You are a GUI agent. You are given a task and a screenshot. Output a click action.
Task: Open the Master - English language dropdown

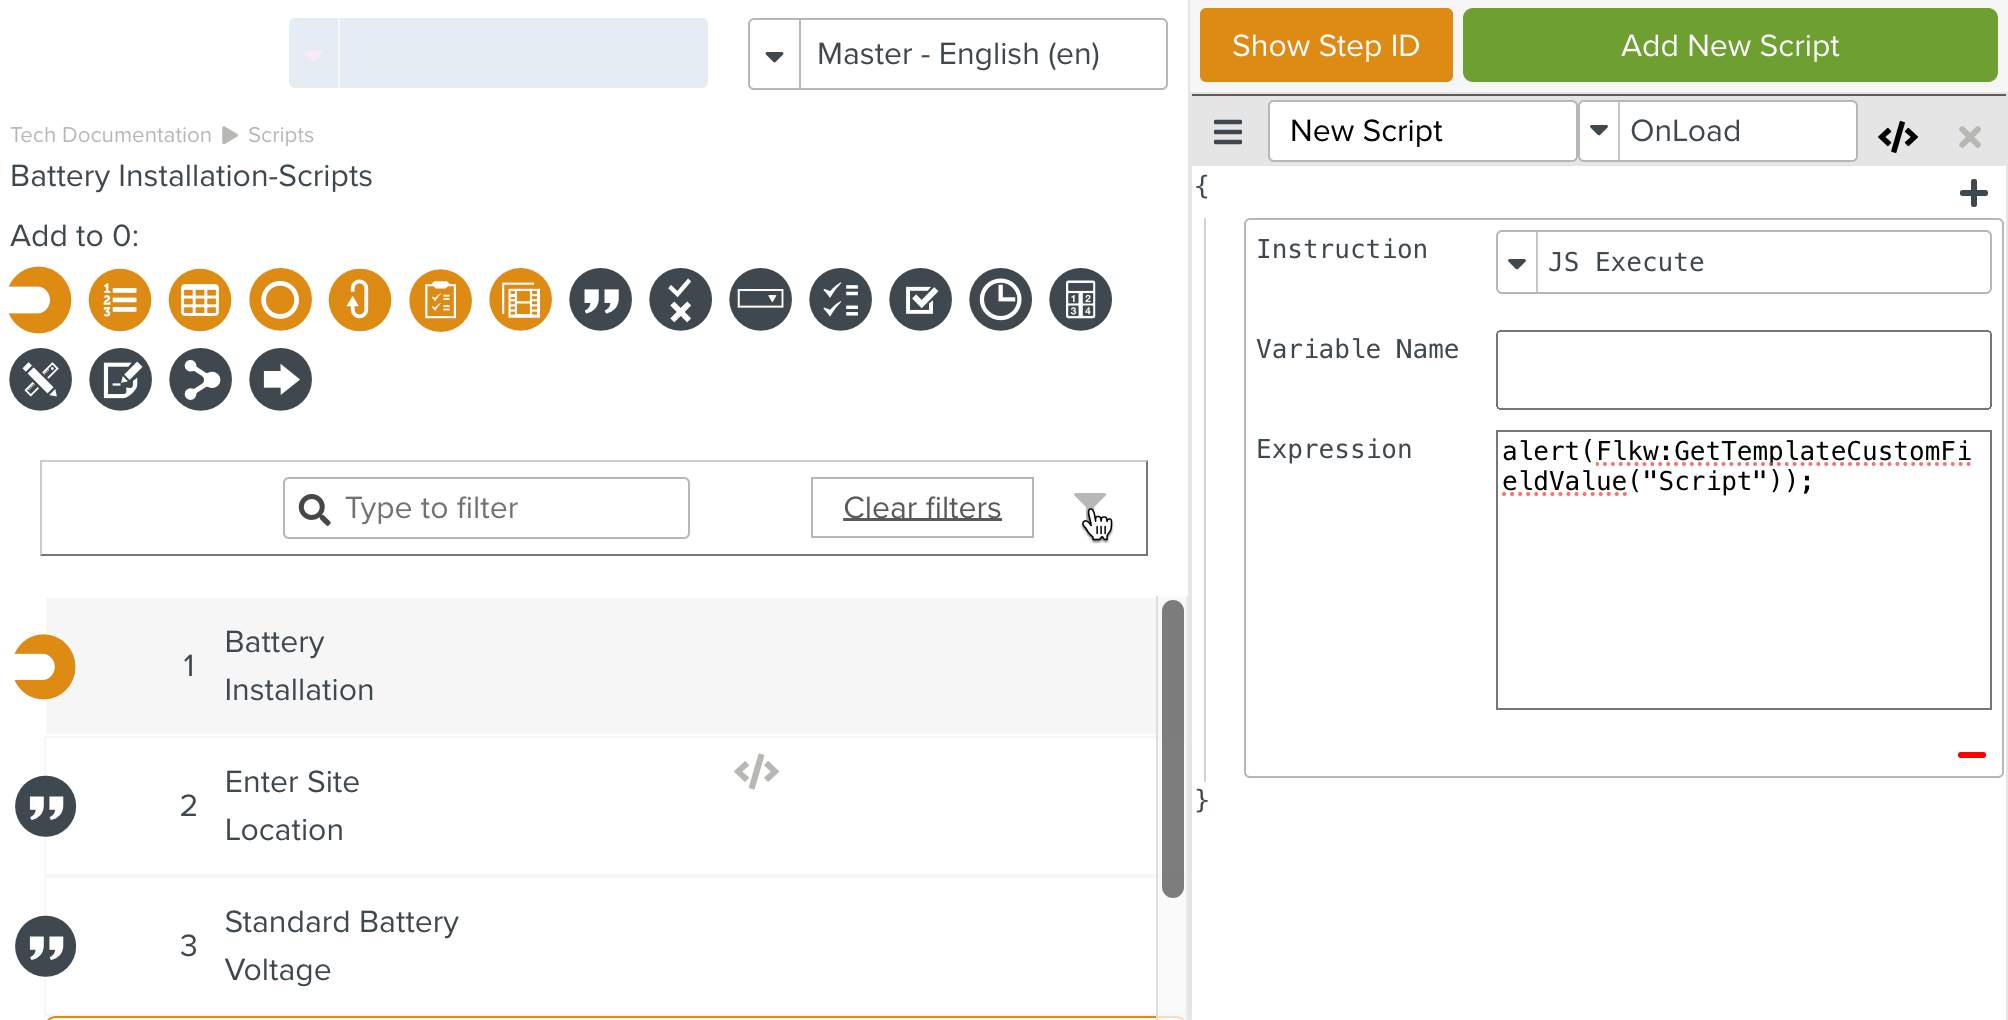pyautogui.click(x=774, y=54)
